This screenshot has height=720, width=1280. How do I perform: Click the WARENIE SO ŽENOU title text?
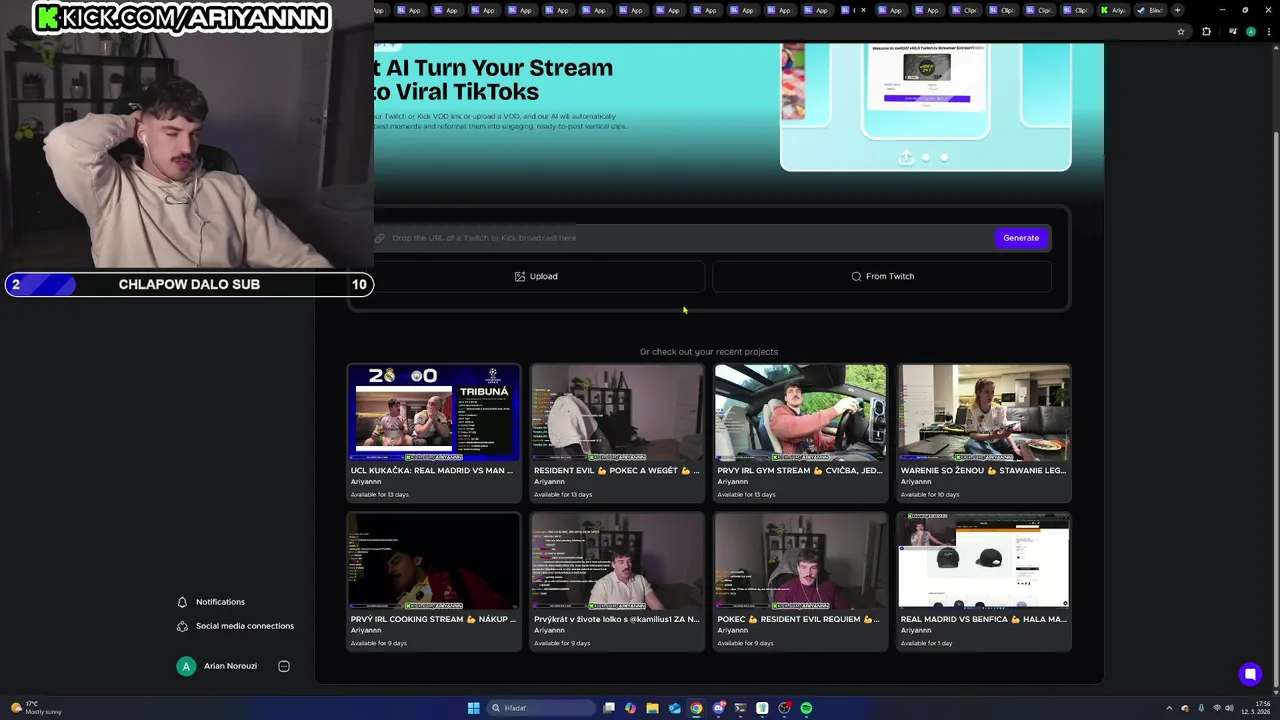pos(983,470)
